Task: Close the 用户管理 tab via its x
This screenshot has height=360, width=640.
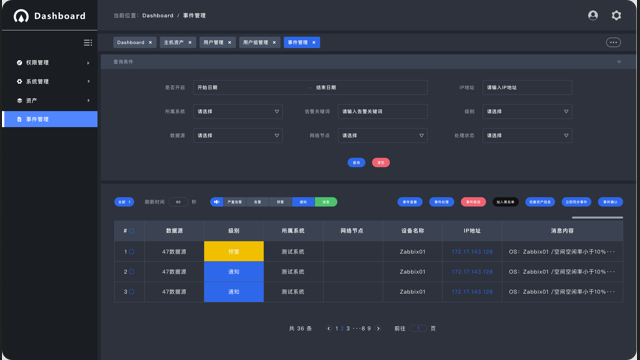Action: pos(229,42)
